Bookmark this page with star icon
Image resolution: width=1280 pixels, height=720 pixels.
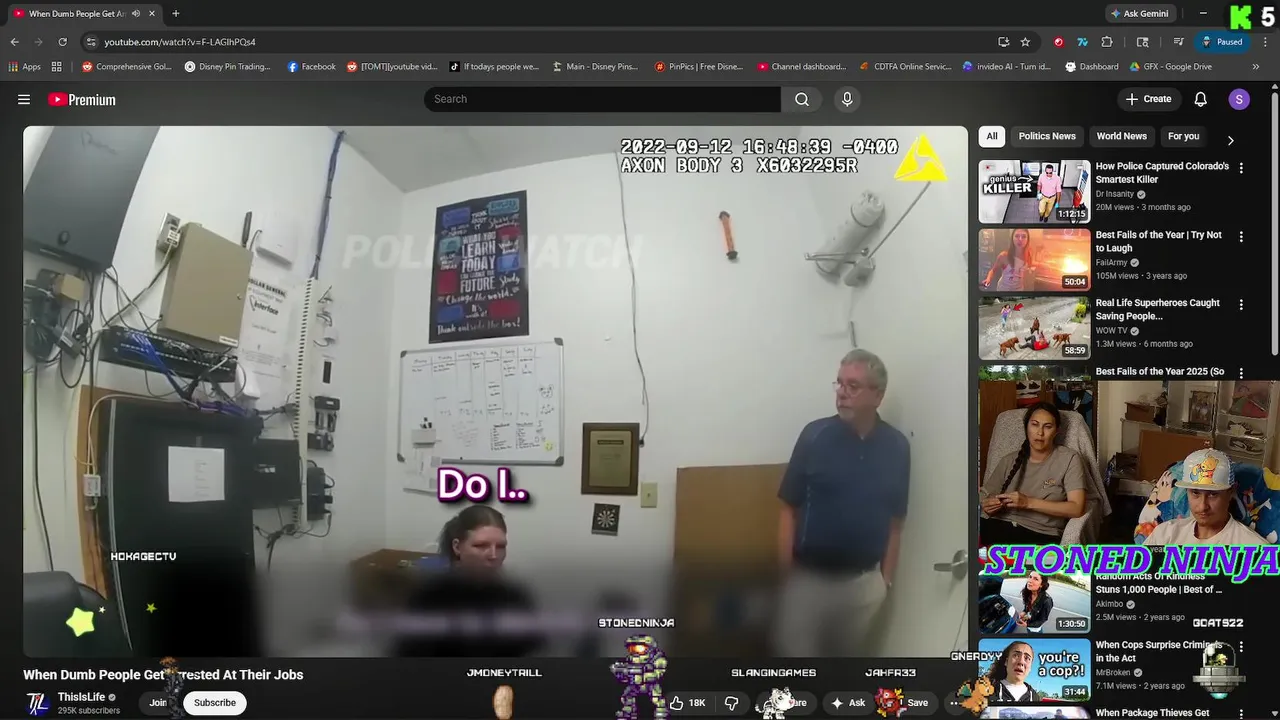[1025, 42]
